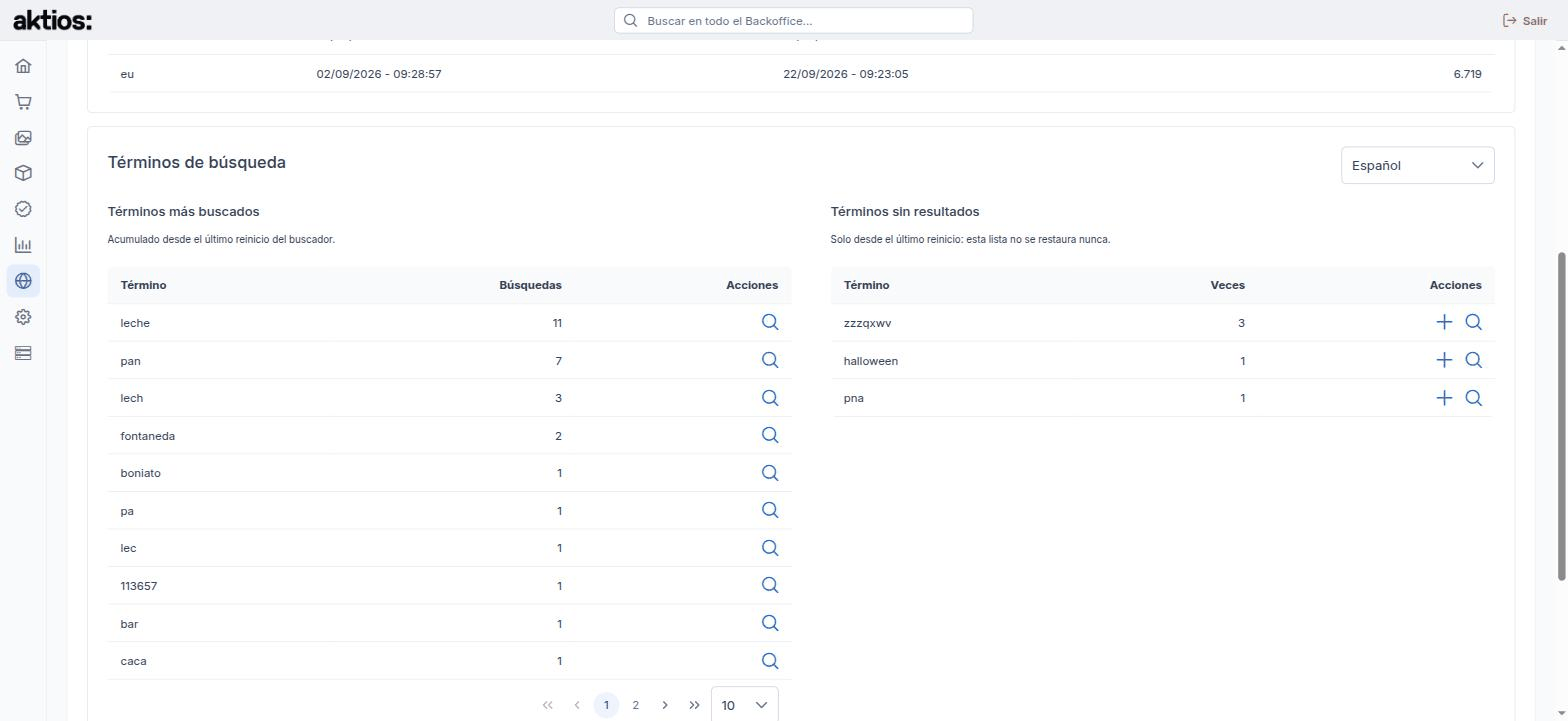Image resolution: width=1568 pixels, height=721 pixels.
Task: Click the magnifier icon in 'lech' row
Action: [770, 398]
